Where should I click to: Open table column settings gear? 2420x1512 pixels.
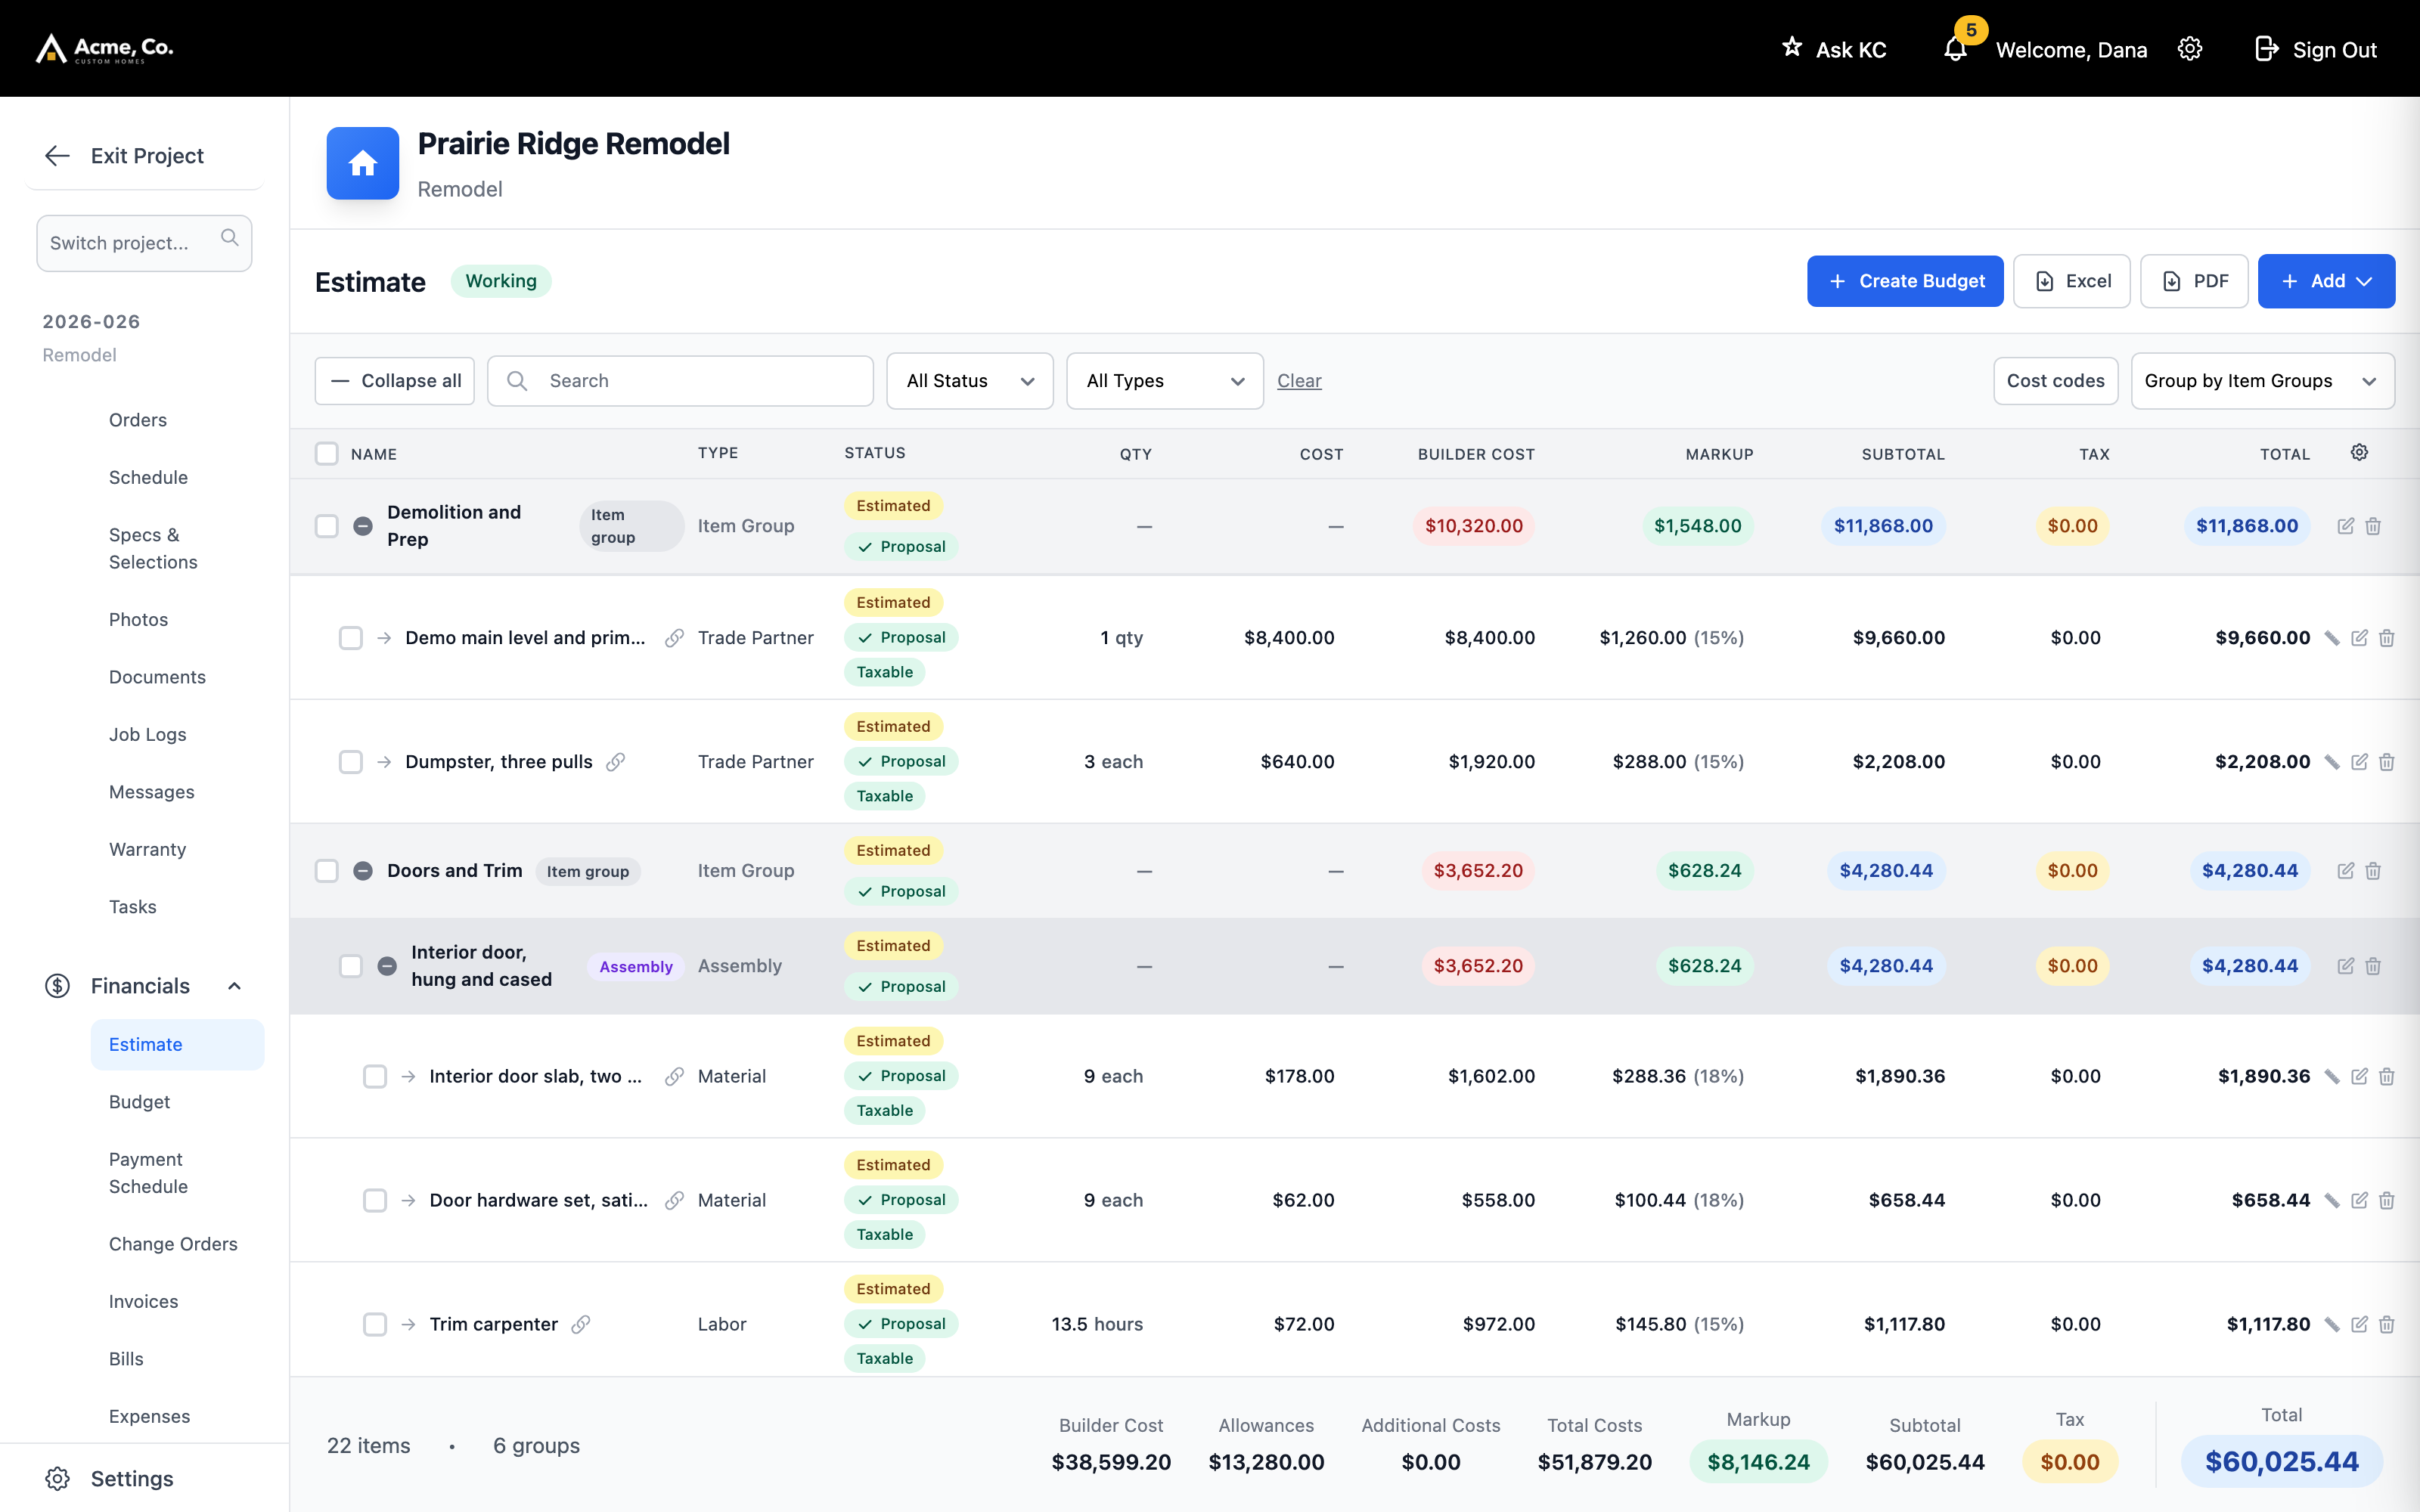point(2359,453)
